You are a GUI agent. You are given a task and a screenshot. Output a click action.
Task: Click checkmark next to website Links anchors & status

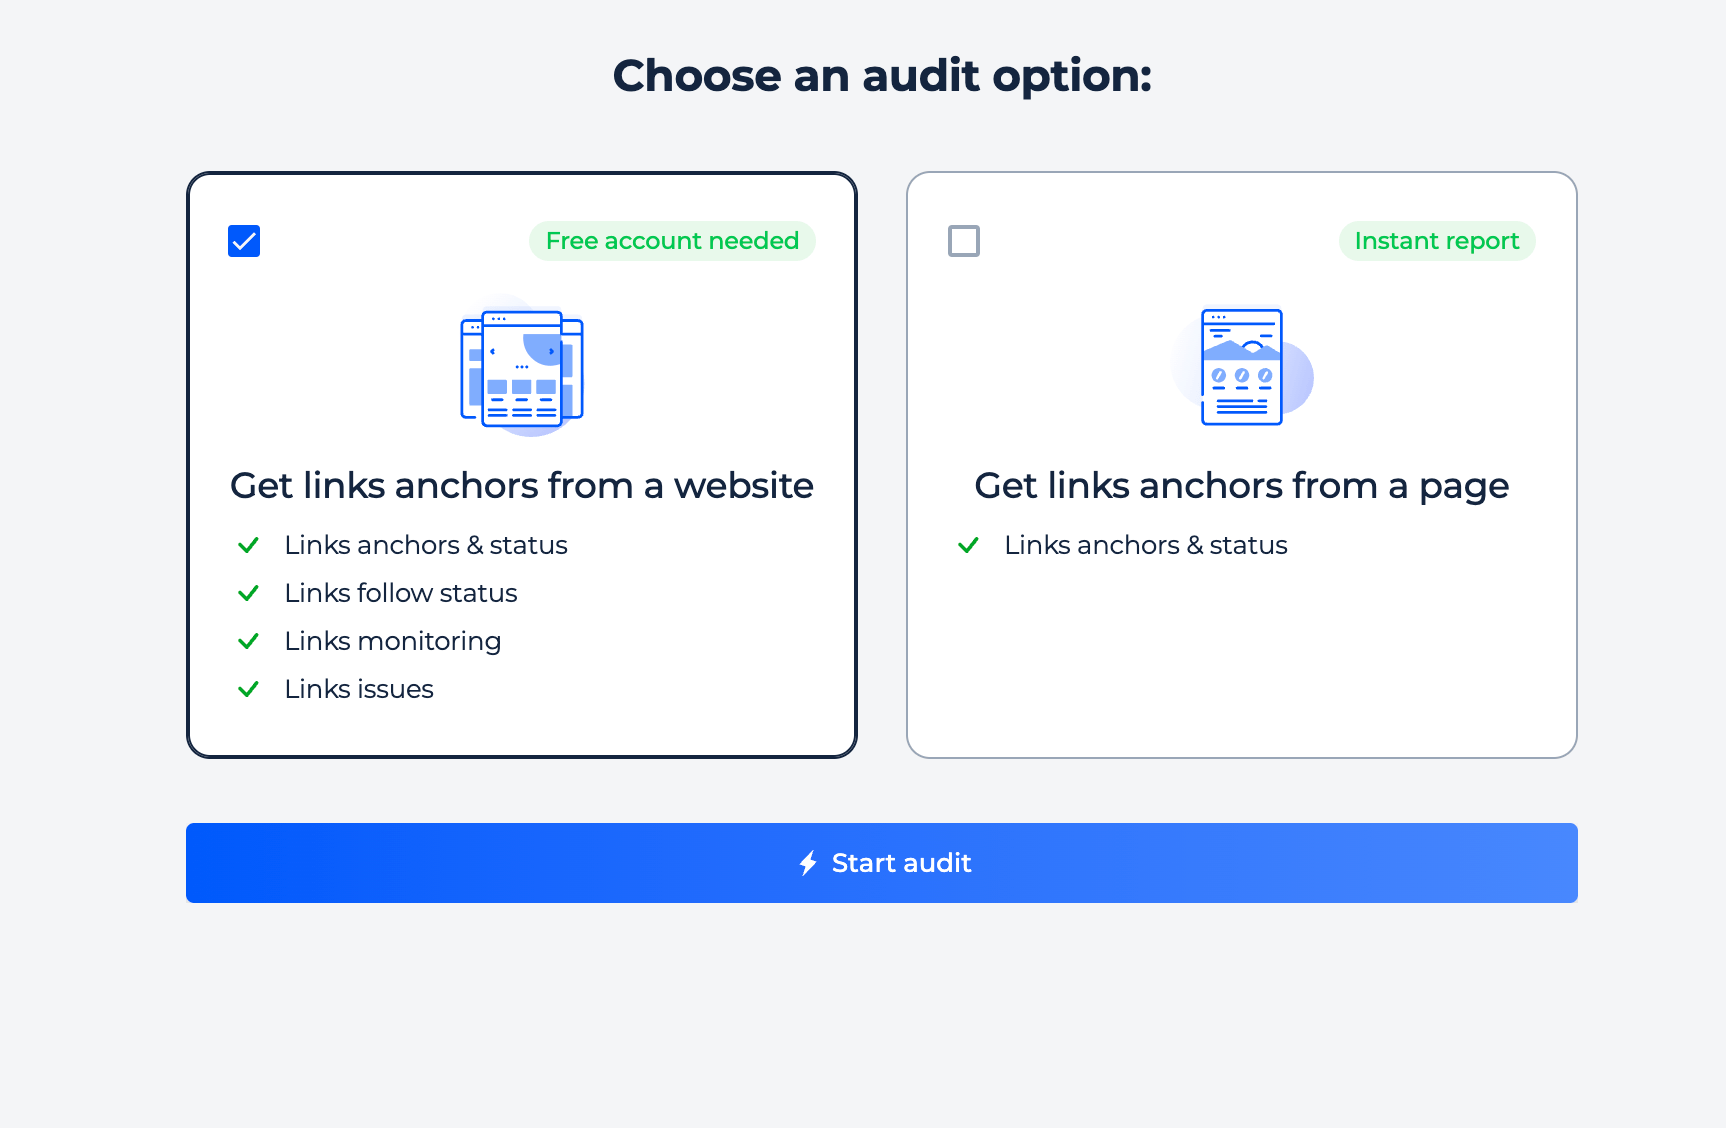click(248, 545)
